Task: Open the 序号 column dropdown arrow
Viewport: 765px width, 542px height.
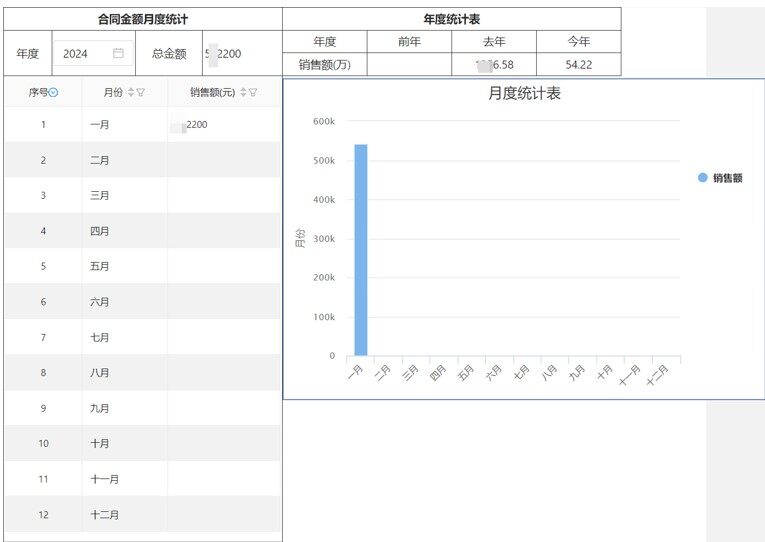Action: (x=54, y=92)
